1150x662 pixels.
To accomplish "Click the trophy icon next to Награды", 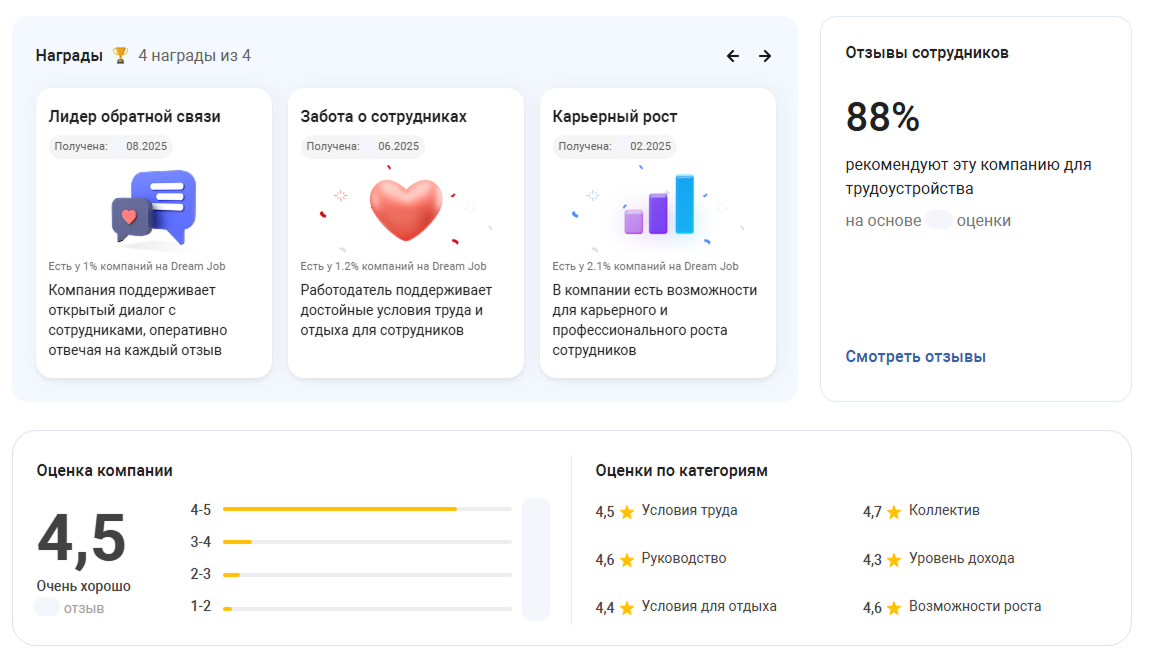I will pyautogui.click(x=120, y=56).
